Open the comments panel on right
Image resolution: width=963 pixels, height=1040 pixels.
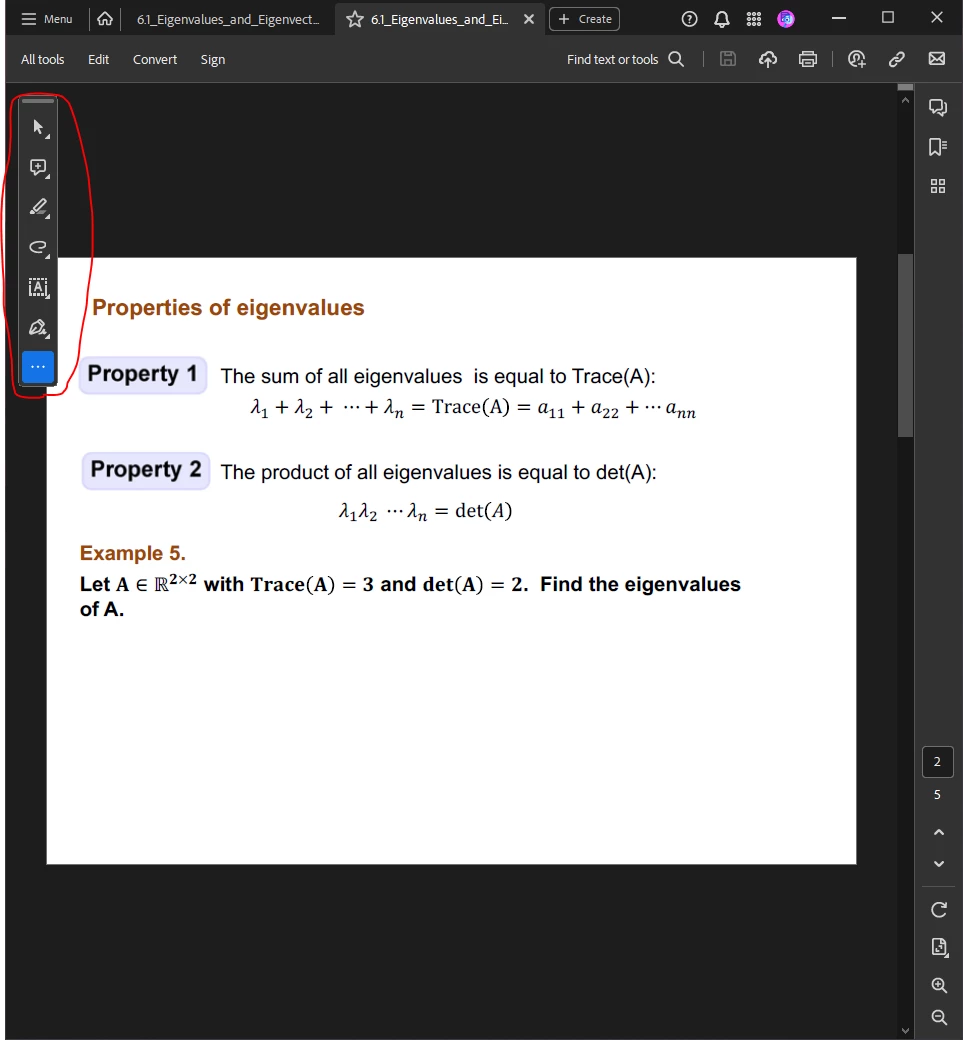tap(938, 107)
